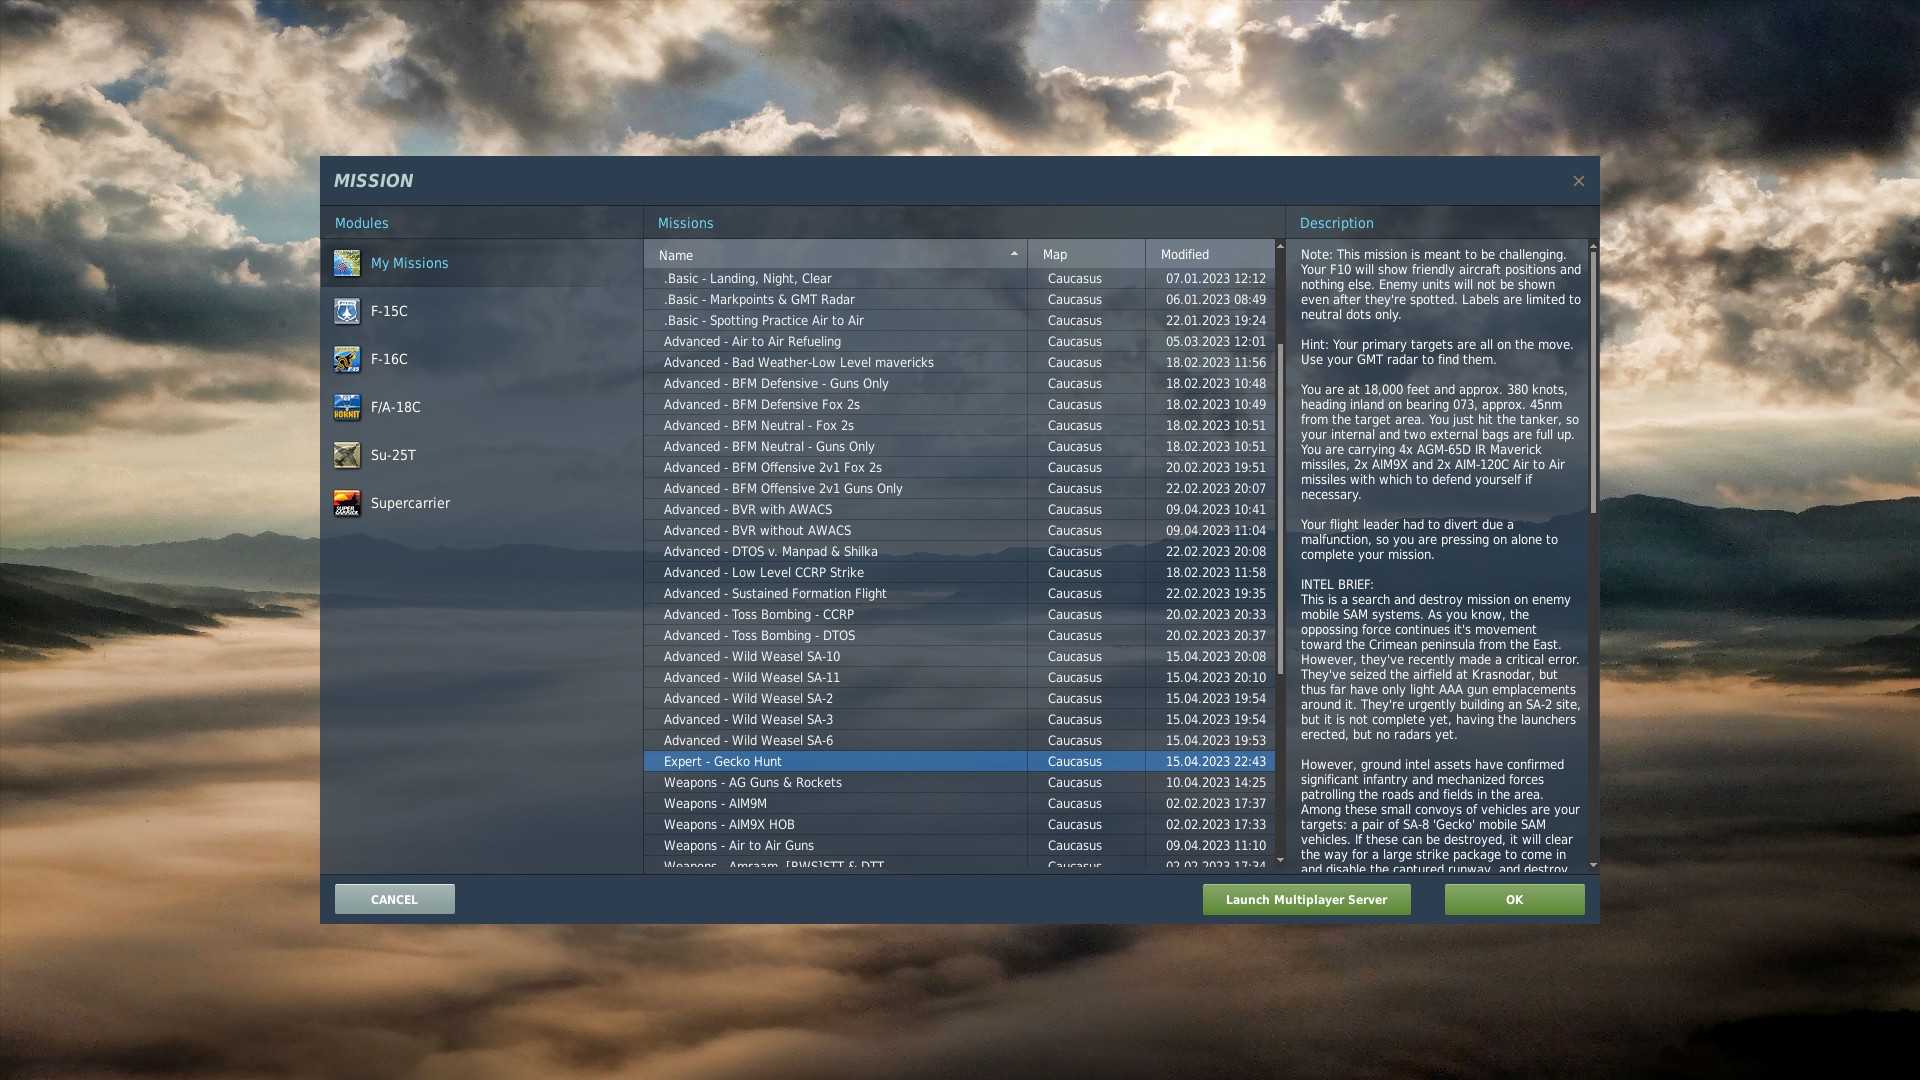Select .Basic - Landing, Night, Clear mission
The image size is (1920, 1080).
click(x=747, y=279)
